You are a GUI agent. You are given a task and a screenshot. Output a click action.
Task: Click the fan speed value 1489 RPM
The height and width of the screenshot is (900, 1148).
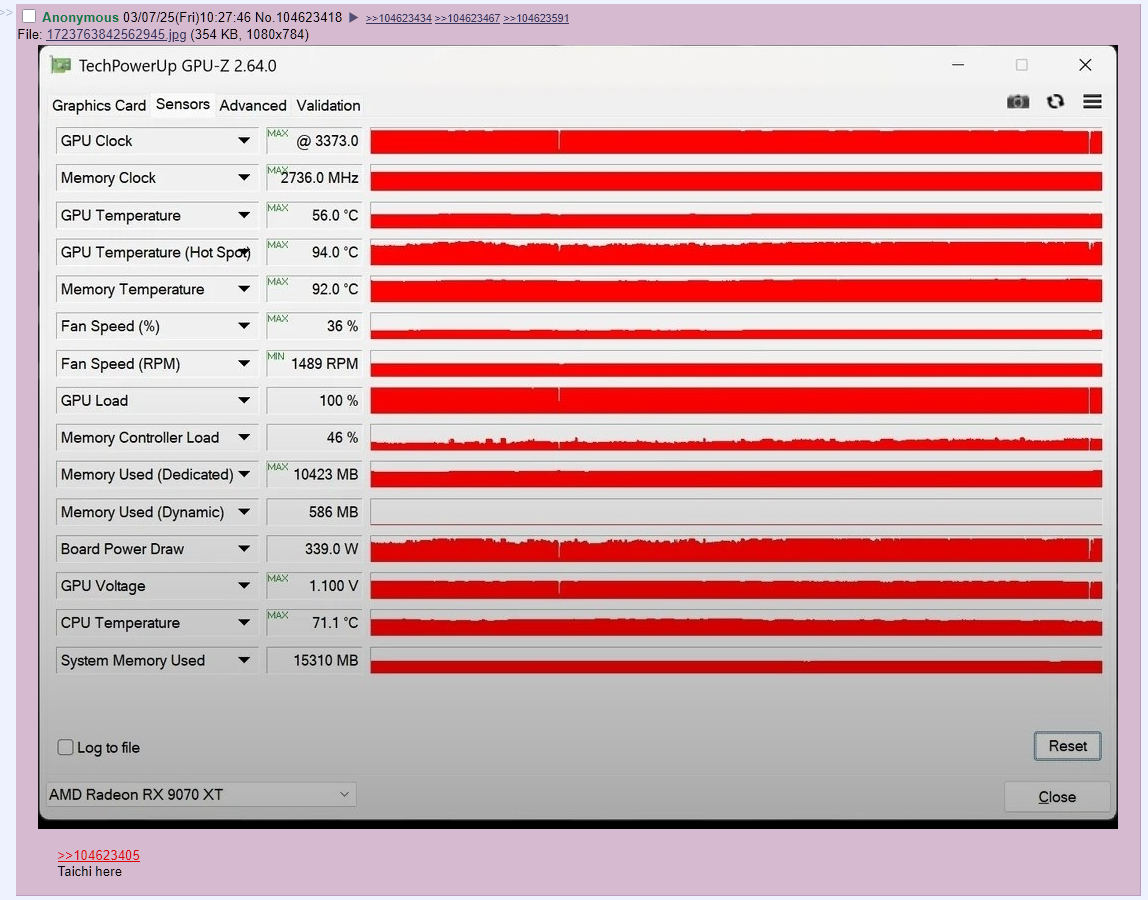pos(324,363)
